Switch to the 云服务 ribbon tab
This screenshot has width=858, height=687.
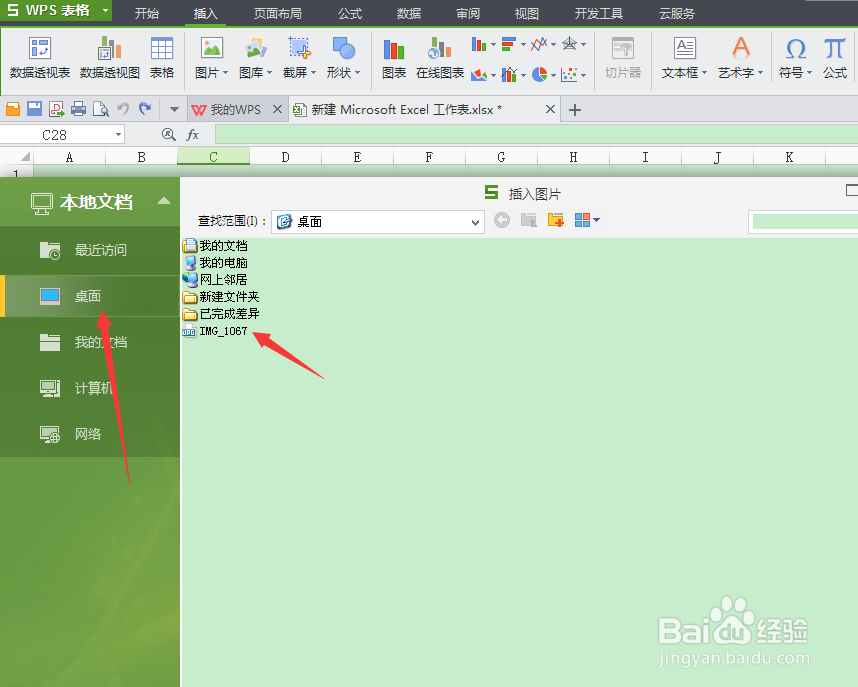[x=677, y=14]
